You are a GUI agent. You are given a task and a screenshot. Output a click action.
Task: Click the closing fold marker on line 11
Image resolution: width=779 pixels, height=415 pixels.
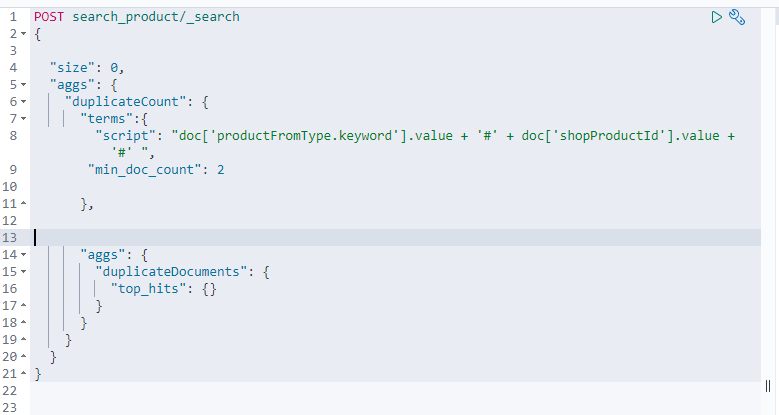(23, 203)
